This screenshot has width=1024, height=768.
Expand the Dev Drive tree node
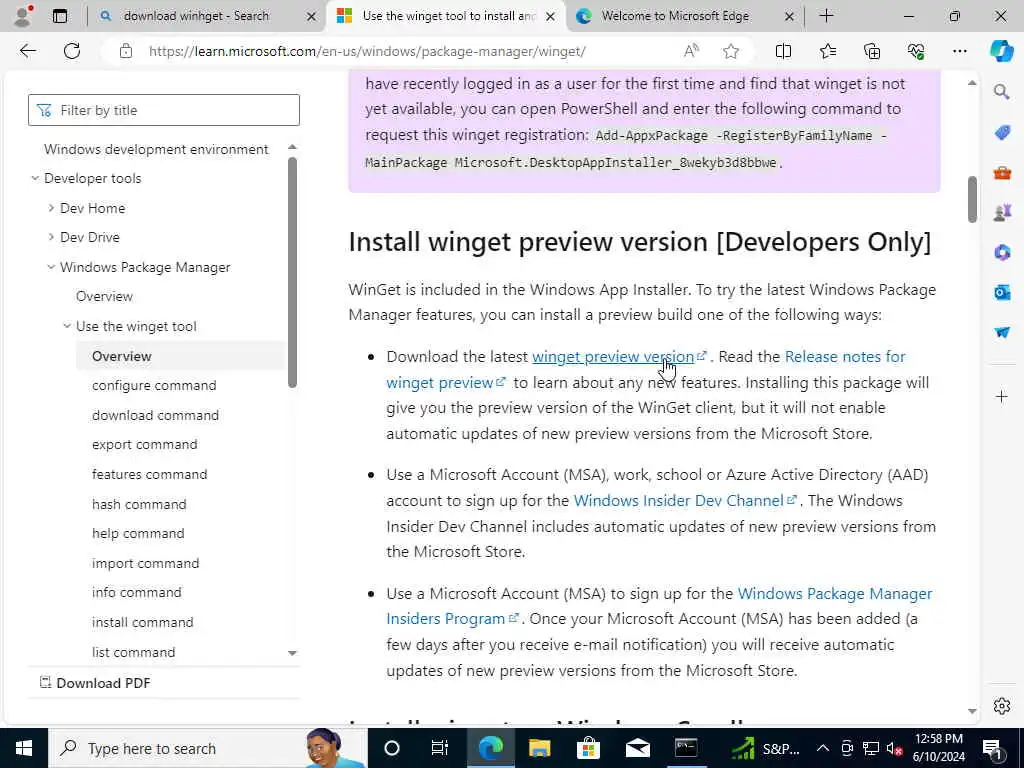(51, 237)
